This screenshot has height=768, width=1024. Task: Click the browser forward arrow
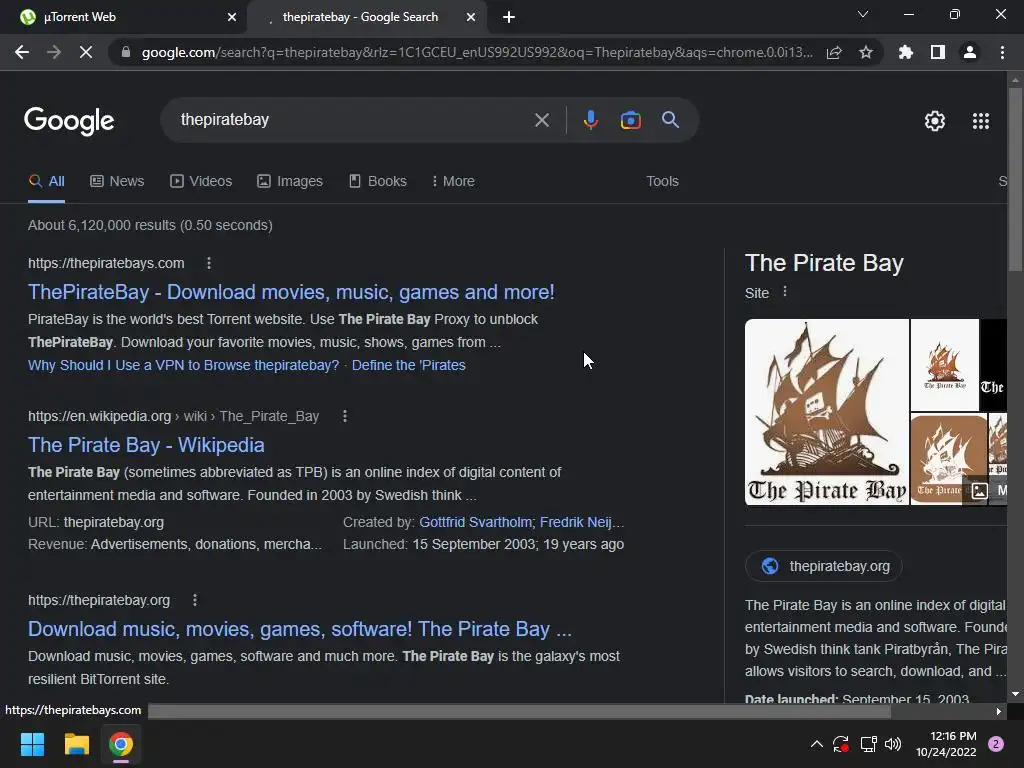[54, 52]
